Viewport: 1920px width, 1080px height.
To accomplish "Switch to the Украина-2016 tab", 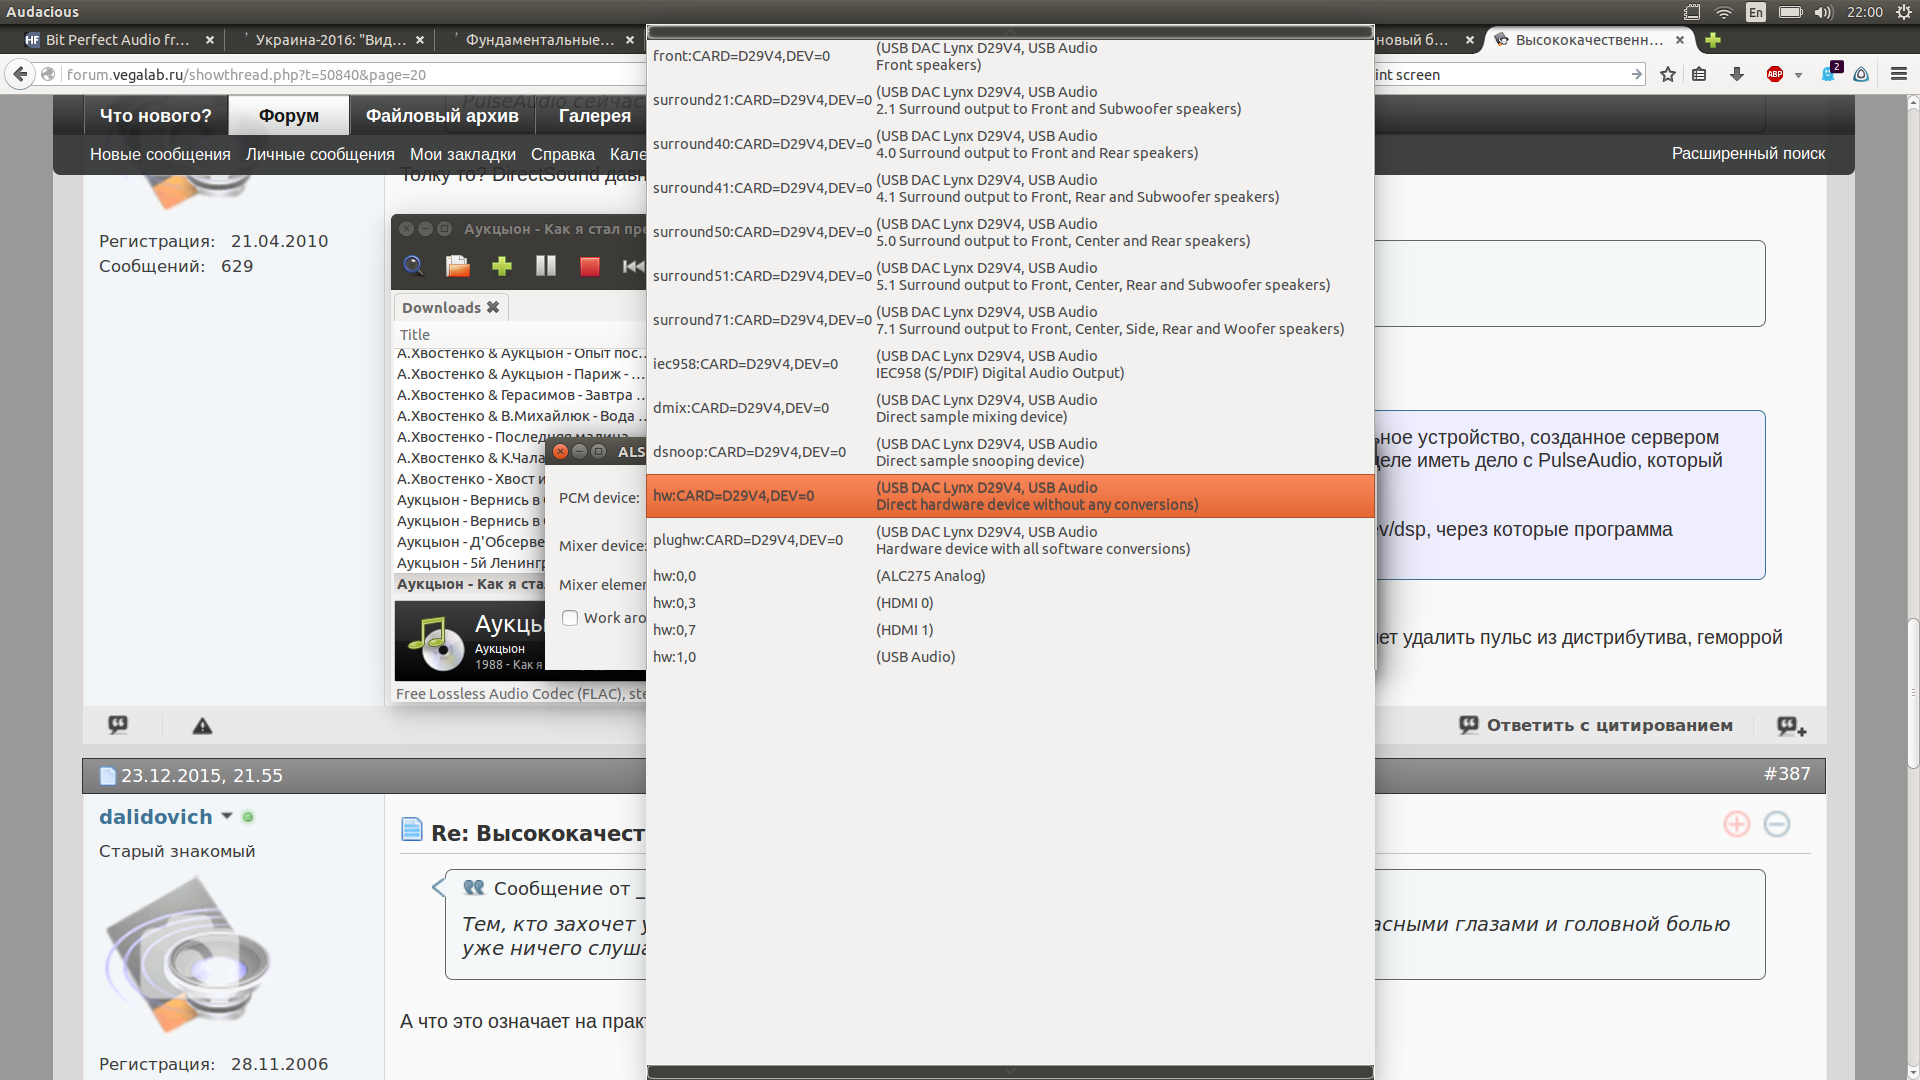I will (x=330, y=40).
